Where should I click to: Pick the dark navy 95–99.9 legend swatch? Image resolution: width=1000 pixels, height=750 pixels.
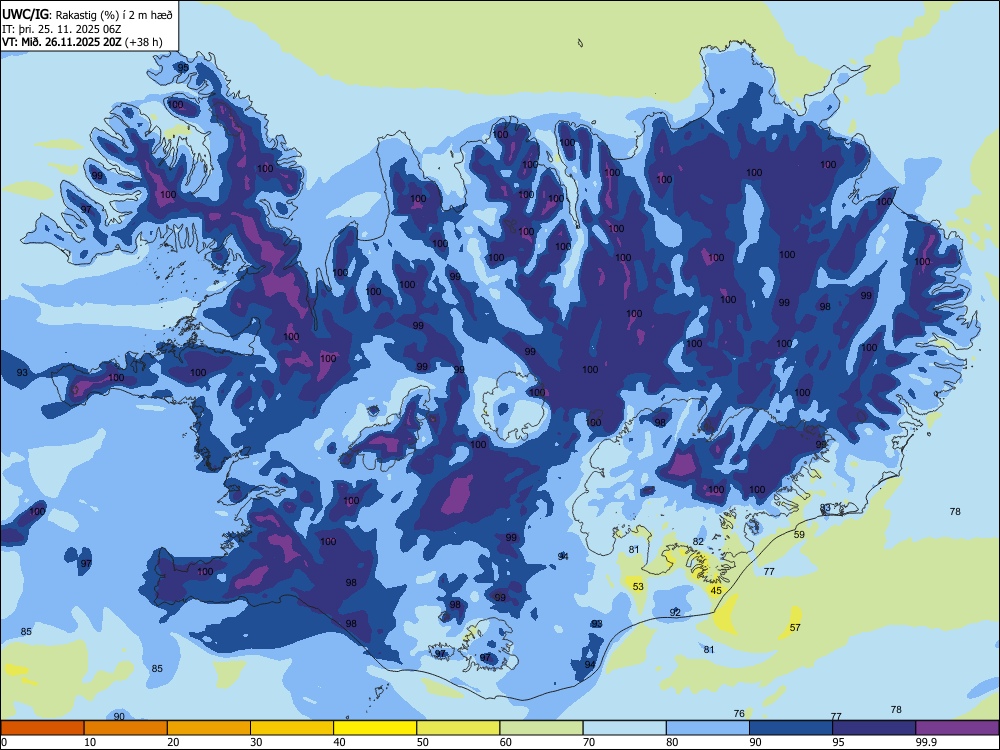coord(874,728)
